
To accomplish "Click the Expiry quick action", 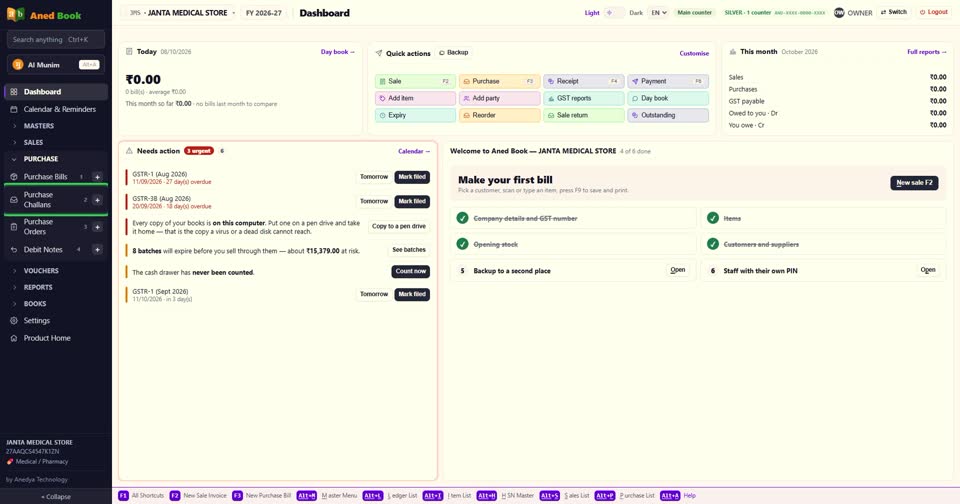I will tap(415, 115).
